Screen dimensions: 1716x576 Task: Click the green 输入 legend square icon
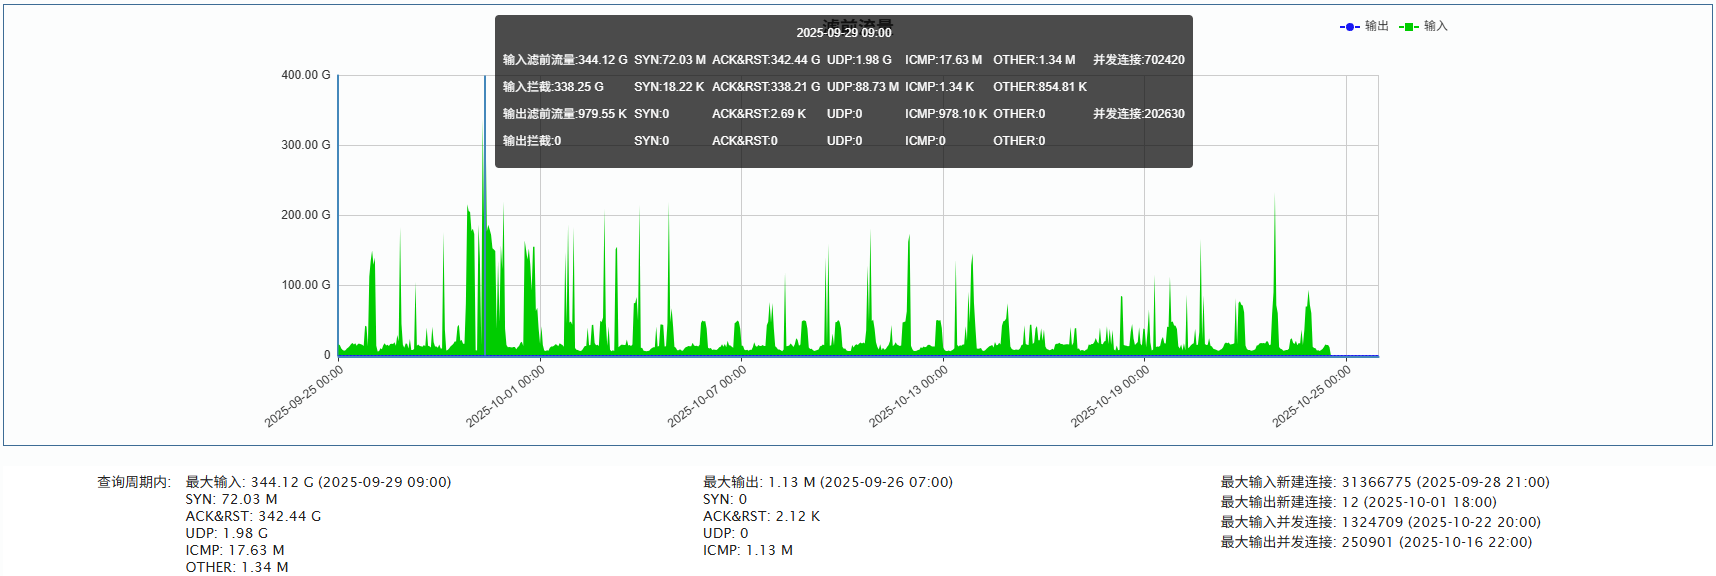(1409, 27)
